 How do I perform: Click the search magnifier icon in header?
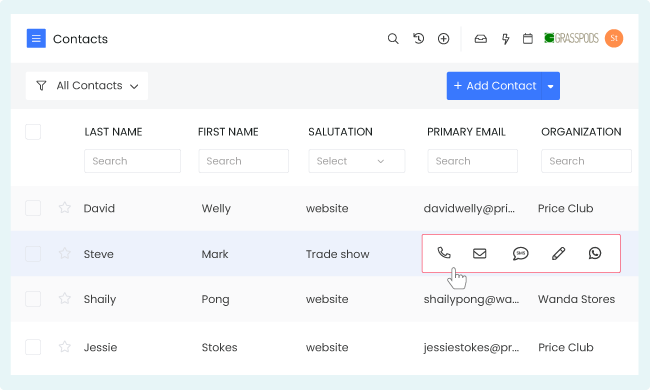pos(393,39)
